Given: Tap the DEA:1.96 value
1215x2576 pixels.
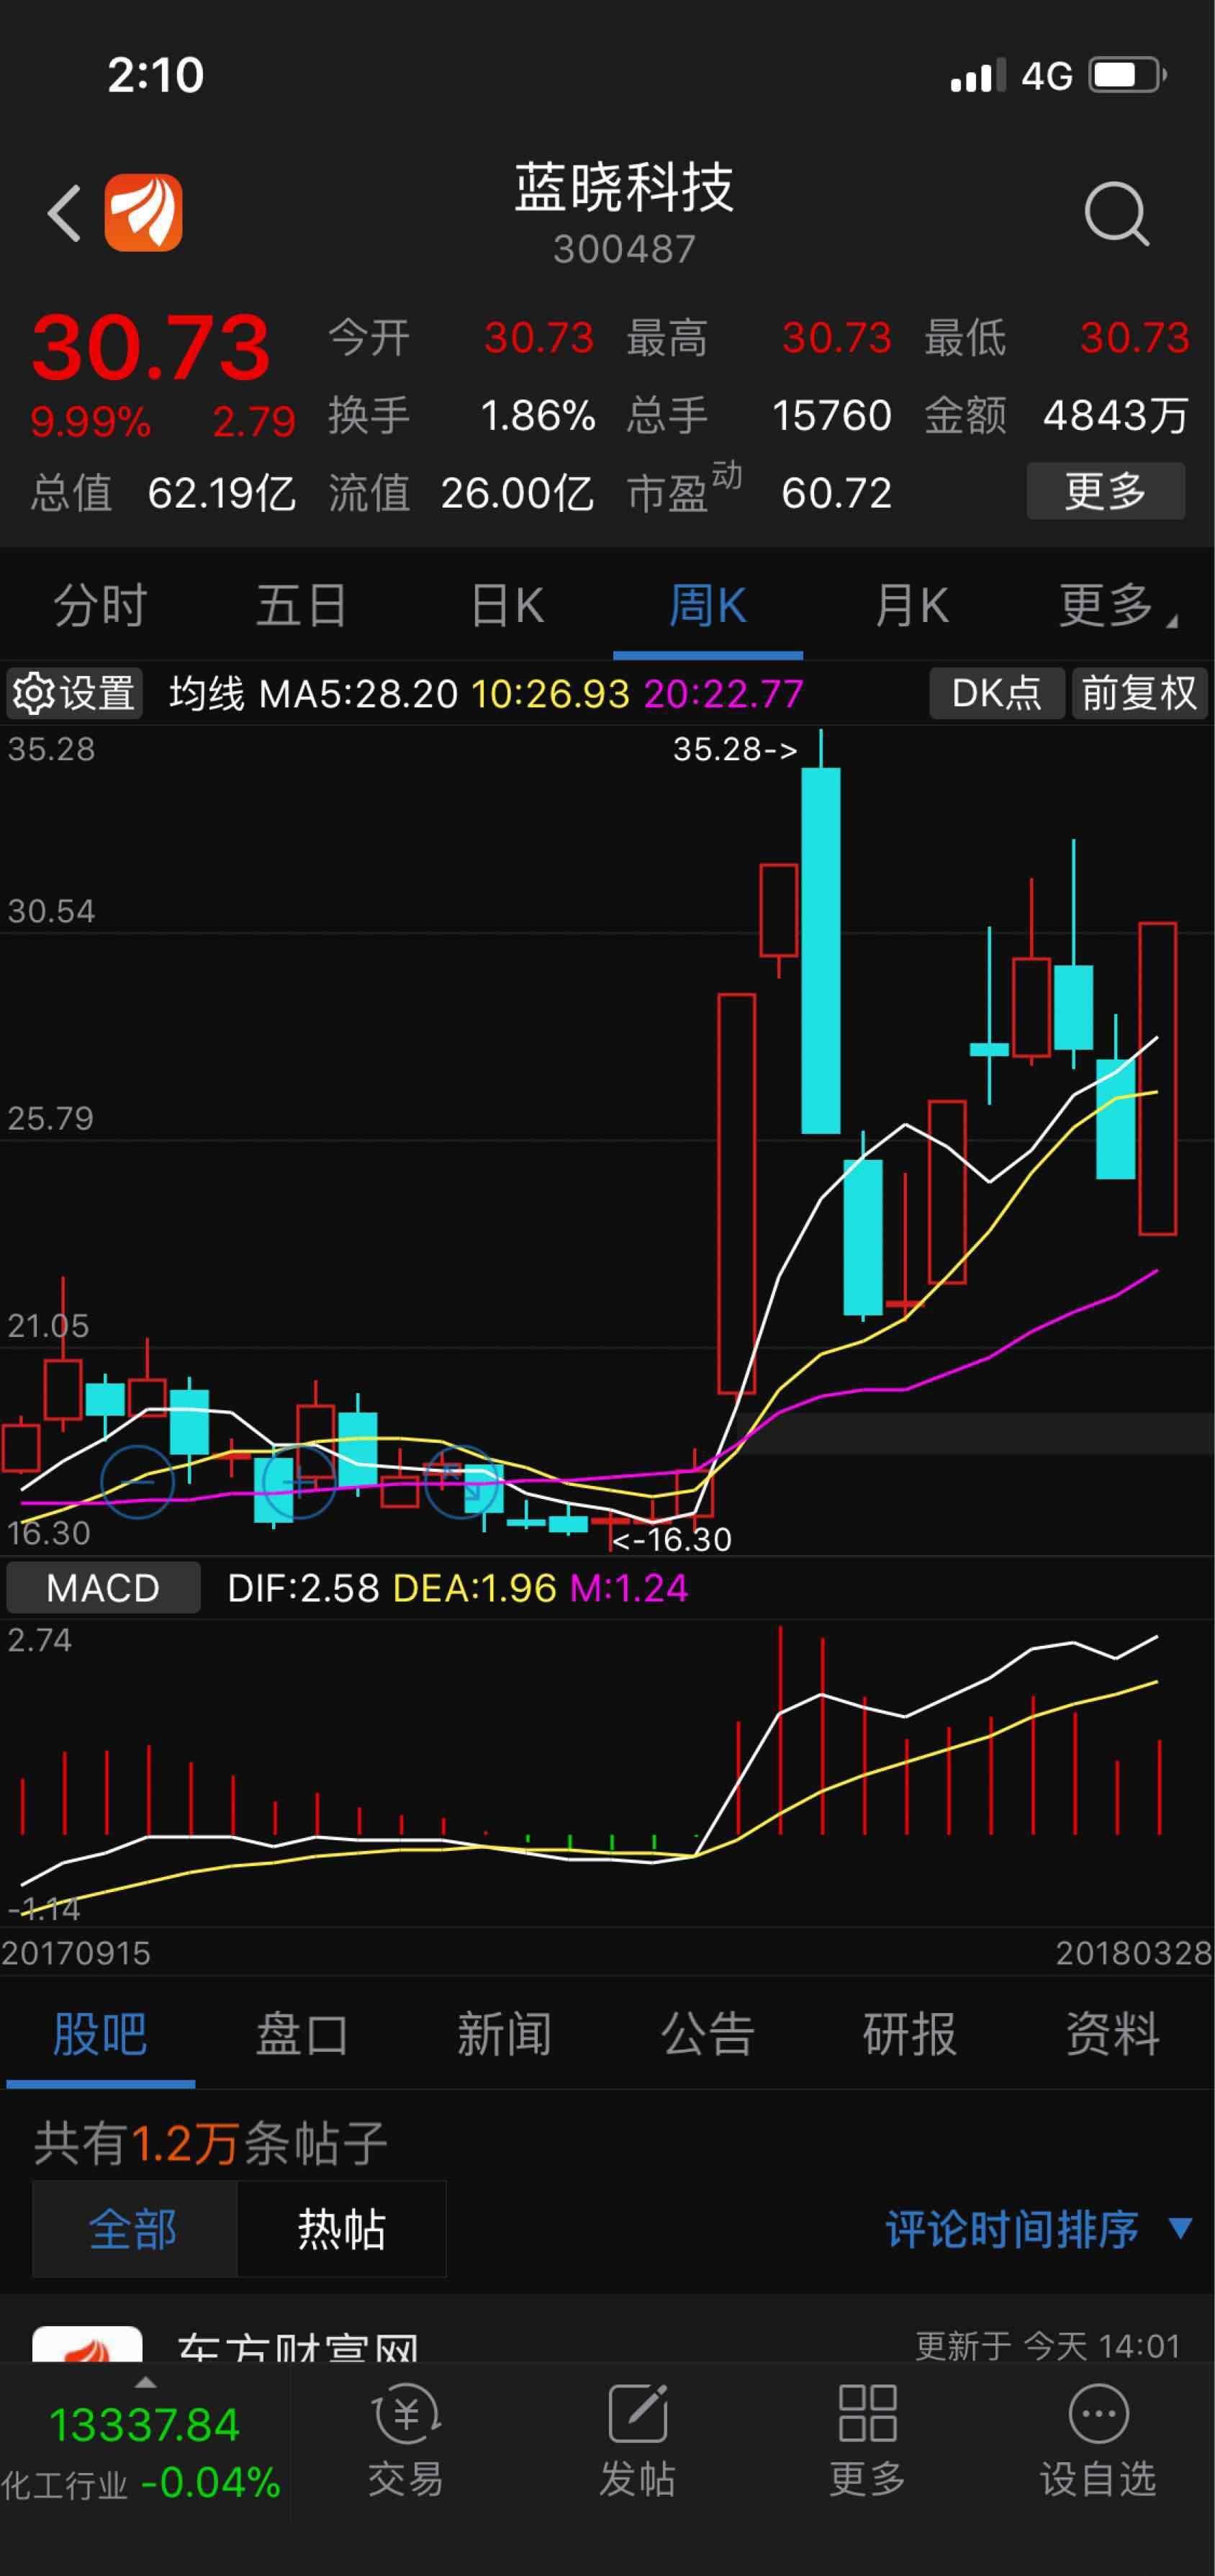Looking at the screenshot, I should [474, 1588].
